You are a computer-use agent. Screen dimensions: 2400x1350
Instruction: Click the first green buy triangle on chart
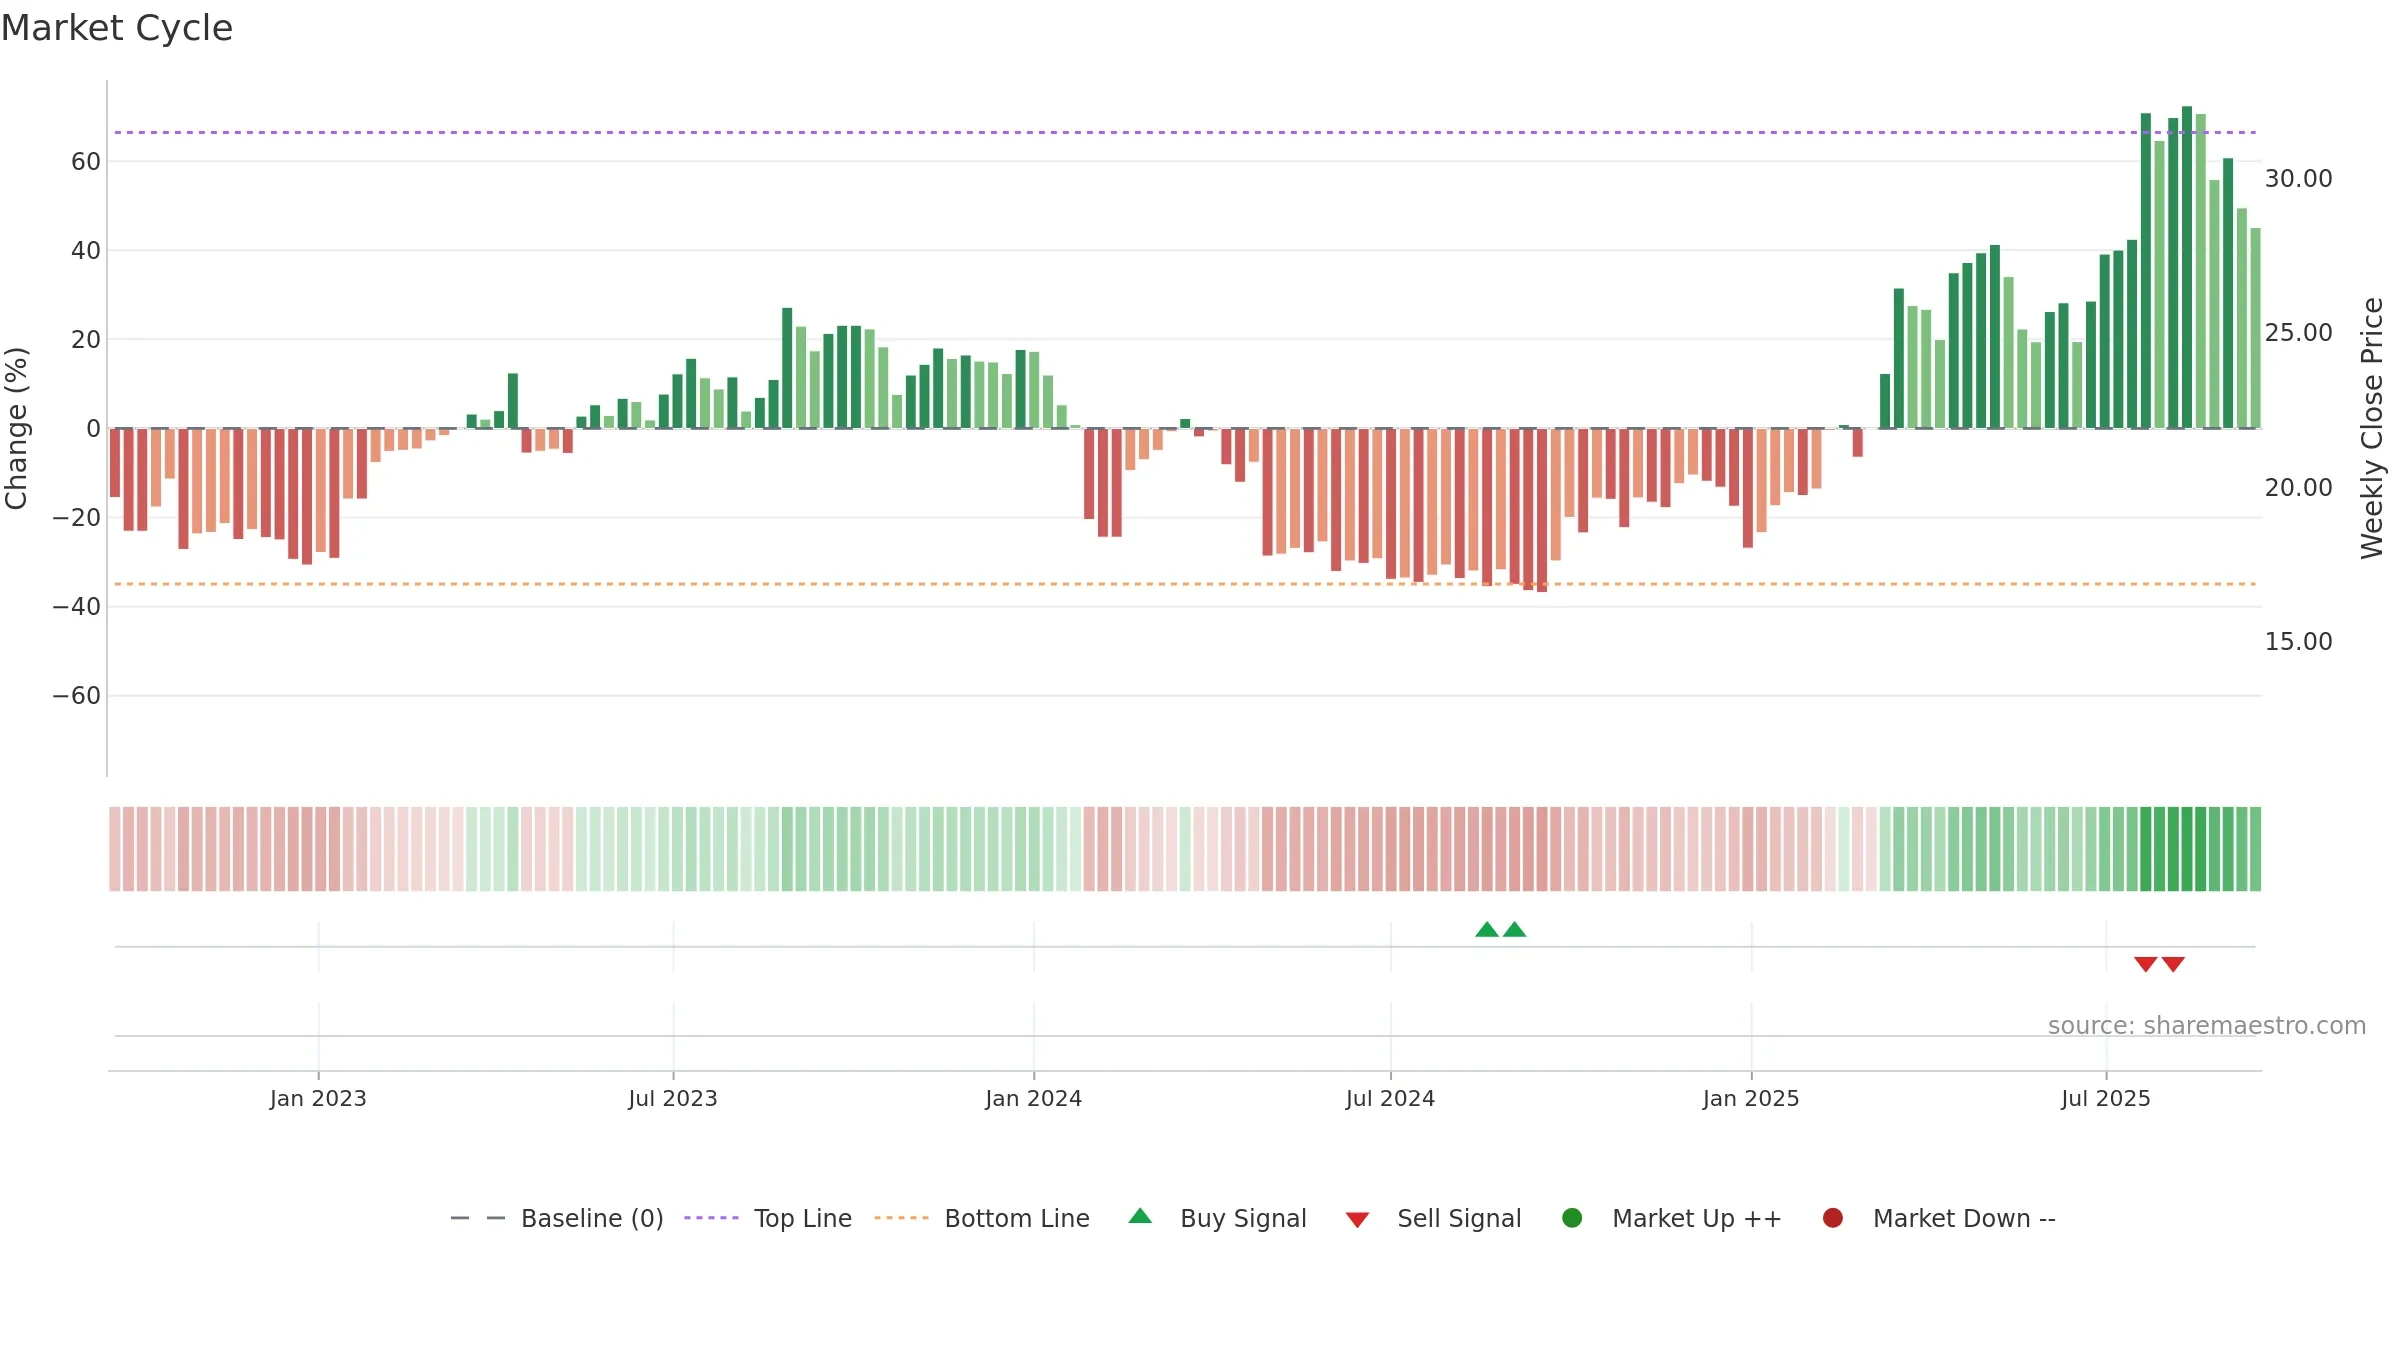[1487, 930]
